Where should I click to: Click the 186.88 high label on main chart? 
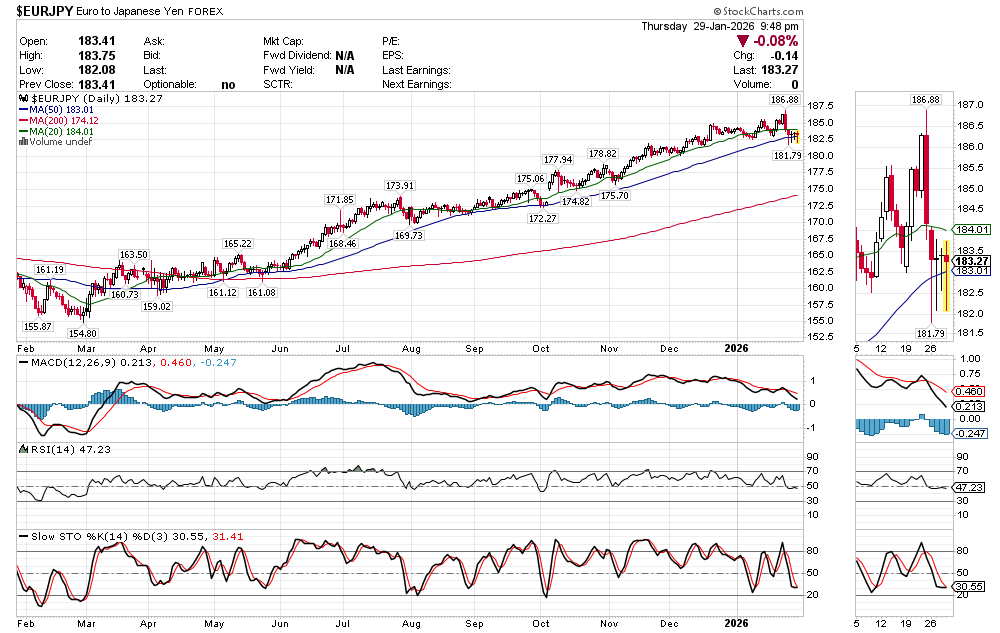783,100
